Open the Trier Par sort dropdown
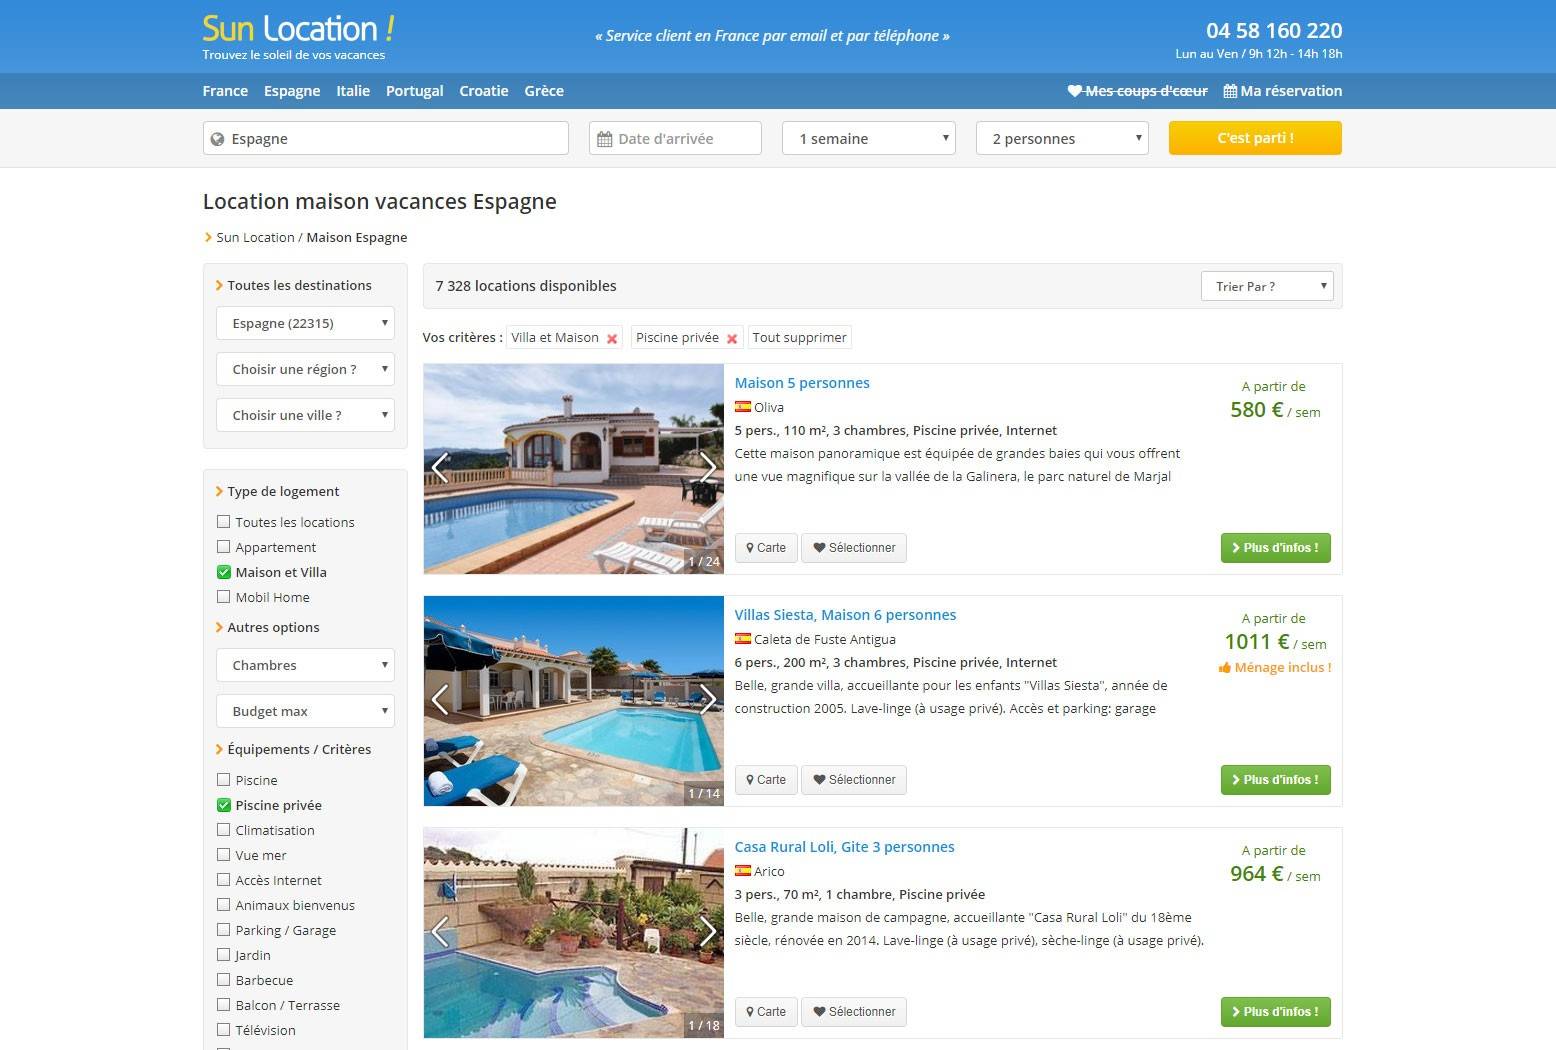1556x1050 pixels. click(1267, 286)
